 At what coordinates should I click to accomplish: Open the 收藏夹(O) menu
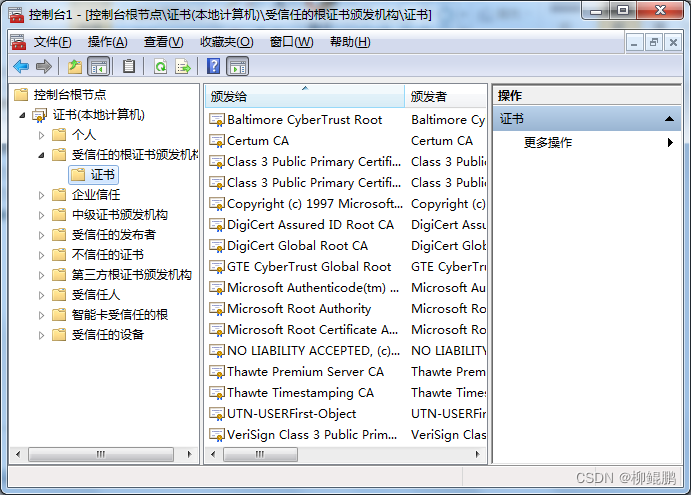227,42
